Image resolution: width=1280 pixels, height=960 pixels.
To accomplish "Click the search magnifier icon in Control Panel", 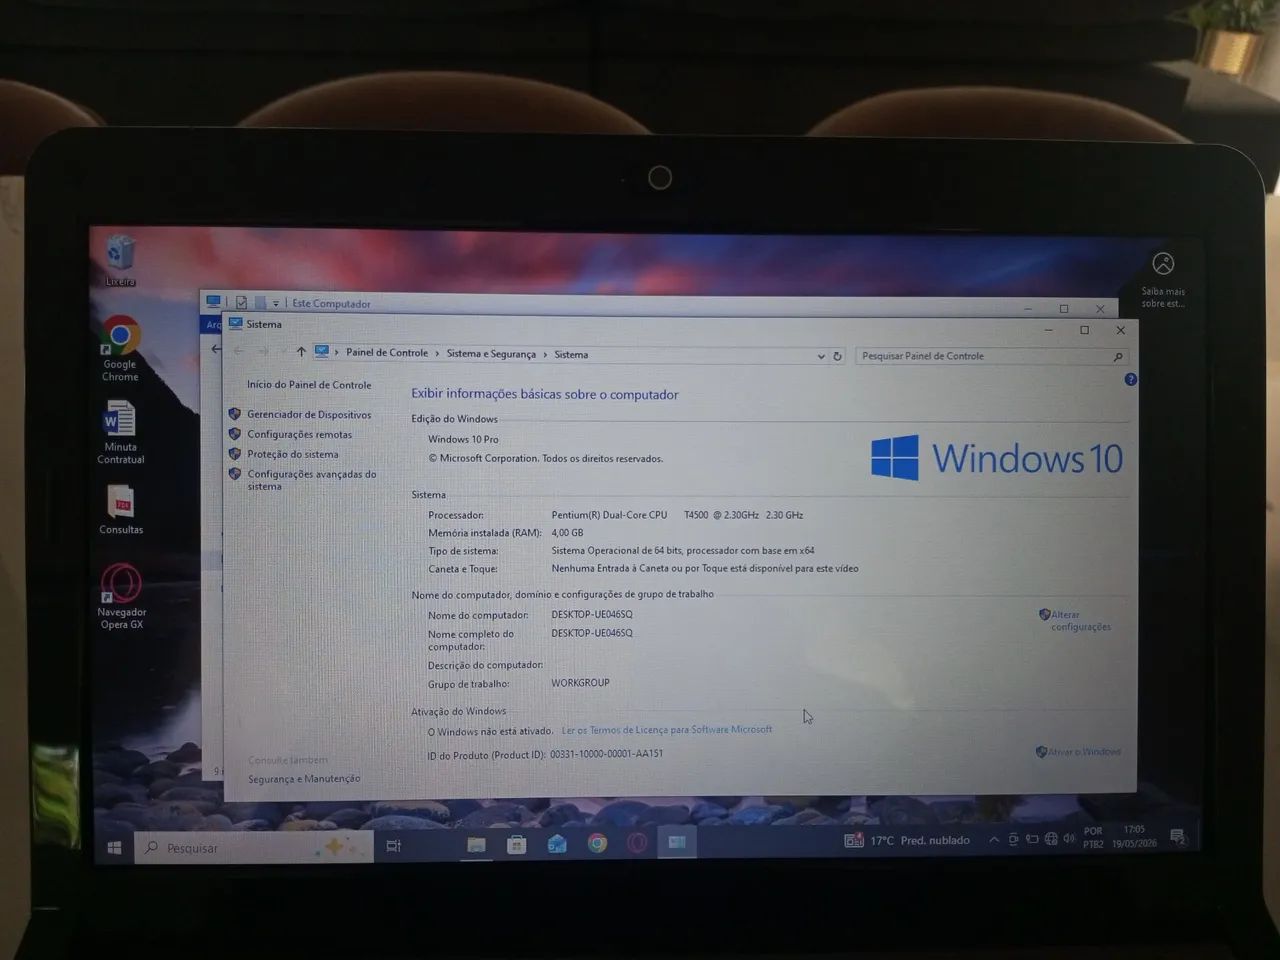I will click(x=1118, y=357).
